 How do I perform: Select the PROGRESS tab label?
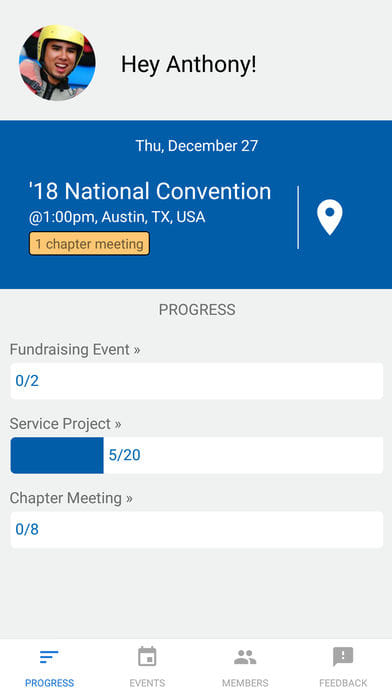click(x=49, y=683)
